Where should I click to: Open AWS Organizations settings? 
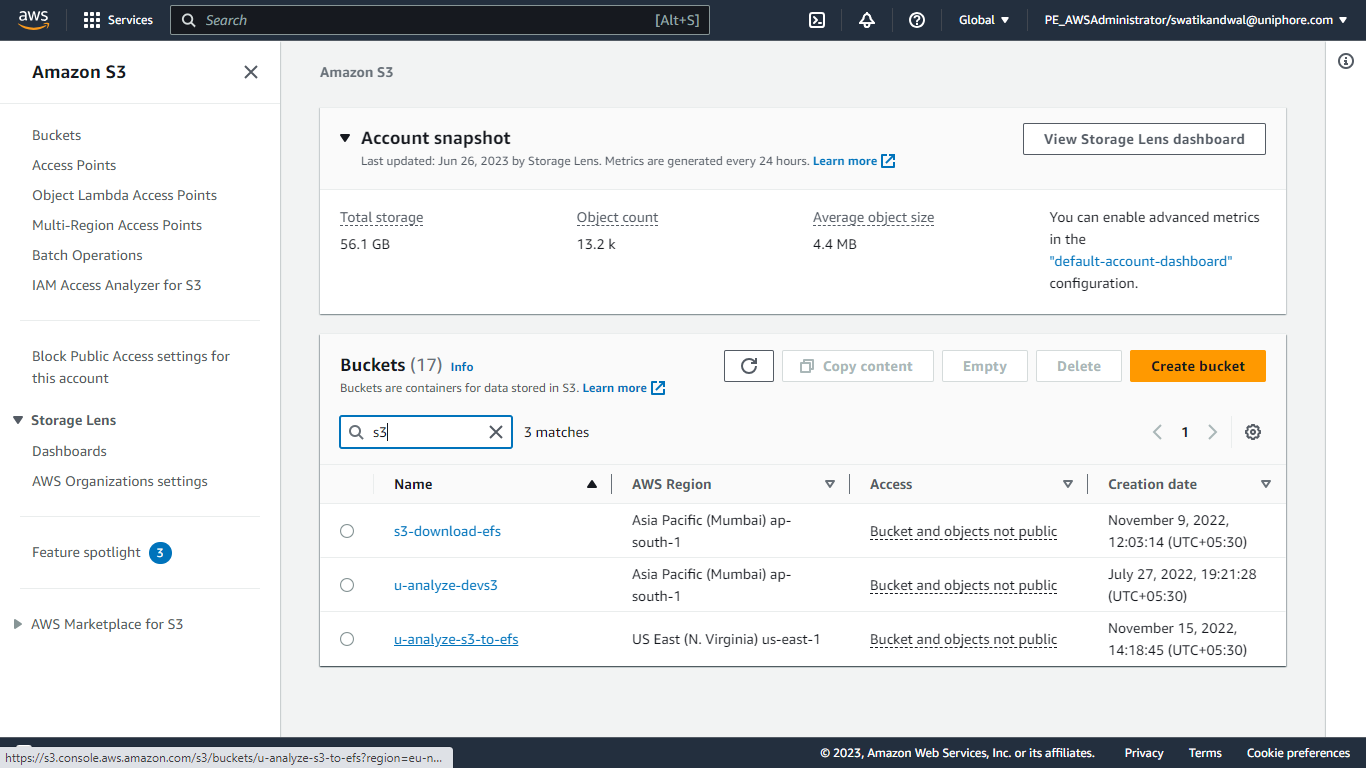click(120, 481)
